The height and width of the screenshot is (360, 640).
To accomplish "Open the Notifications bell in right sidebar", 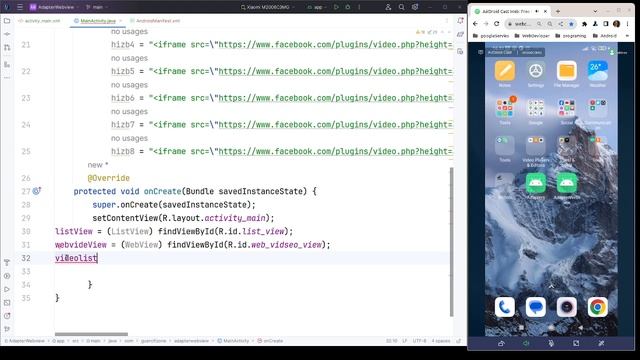I will (x=460, y=20).
